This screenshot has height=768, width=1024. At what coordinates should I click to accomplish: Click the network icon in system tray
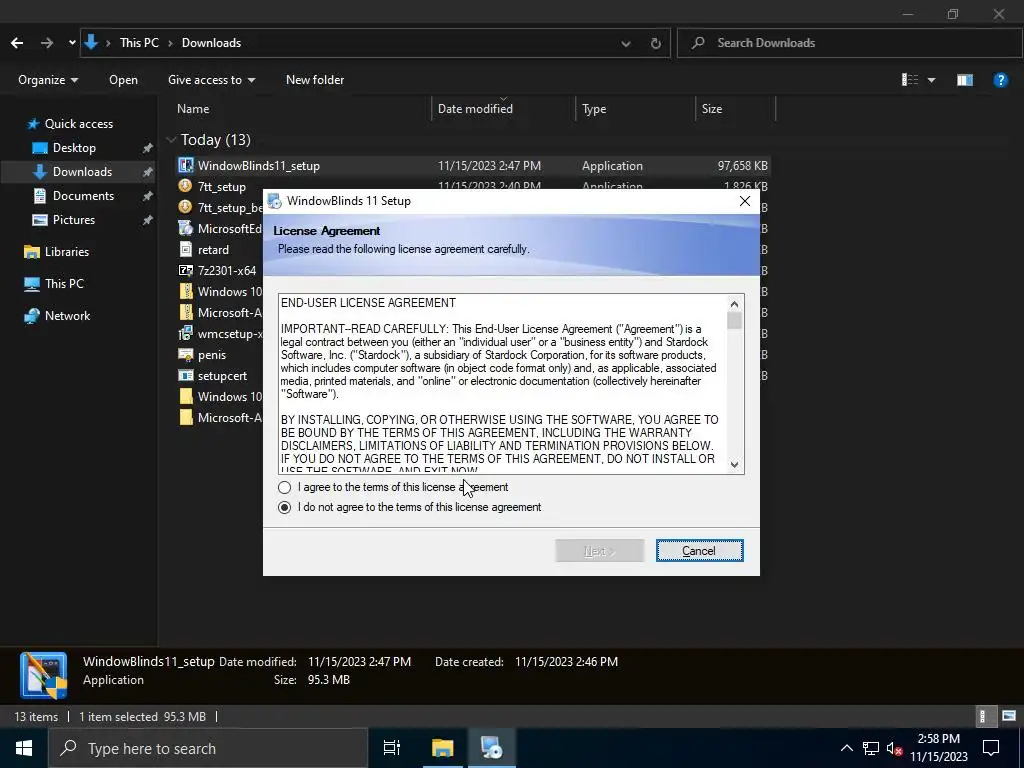[871, 748]
